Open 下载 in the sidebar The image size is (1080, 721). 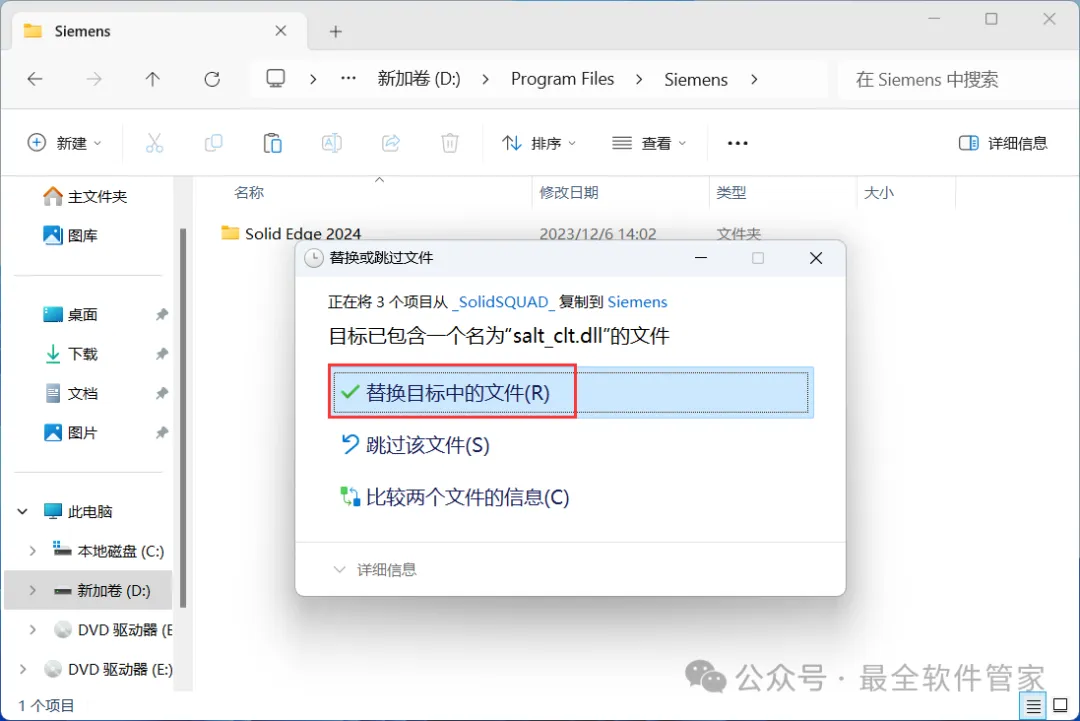click(x=71, y=354)
